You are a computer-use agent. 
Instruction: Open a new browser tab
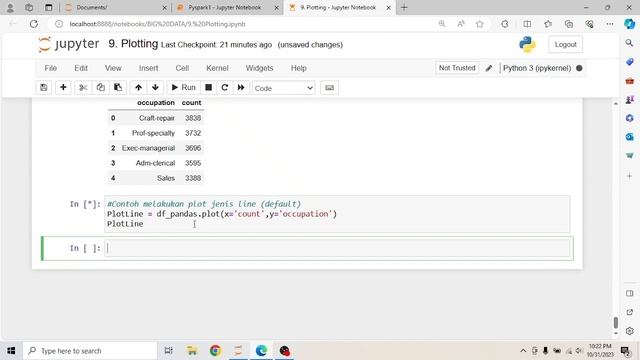[404, 8]
